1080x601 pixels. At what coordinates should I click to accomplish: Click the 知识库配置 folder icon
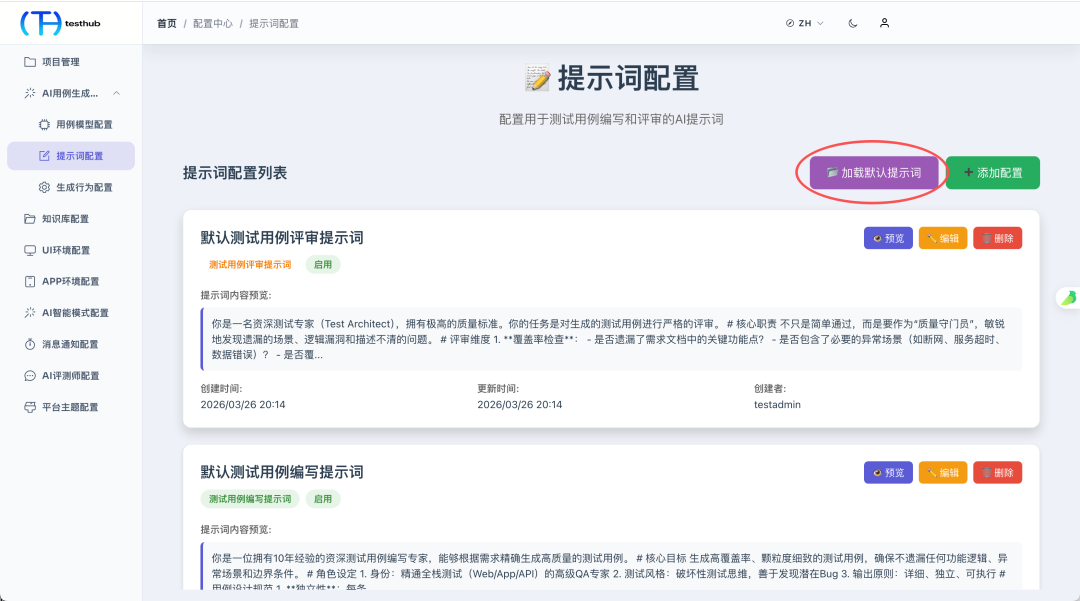30,219
